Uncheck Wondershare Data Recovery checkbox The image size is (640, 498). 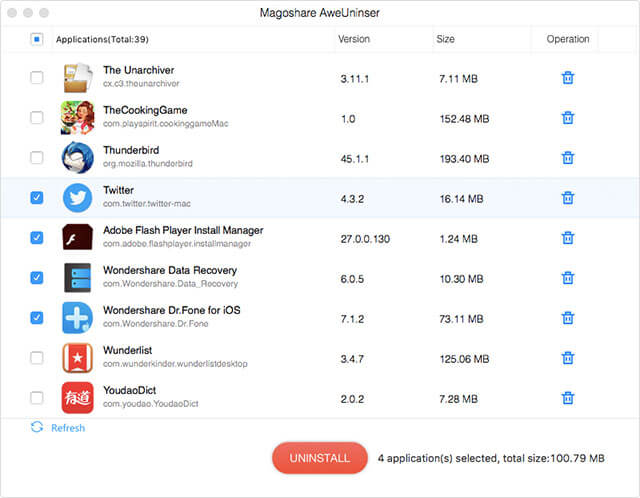click(x=37, y=278)
